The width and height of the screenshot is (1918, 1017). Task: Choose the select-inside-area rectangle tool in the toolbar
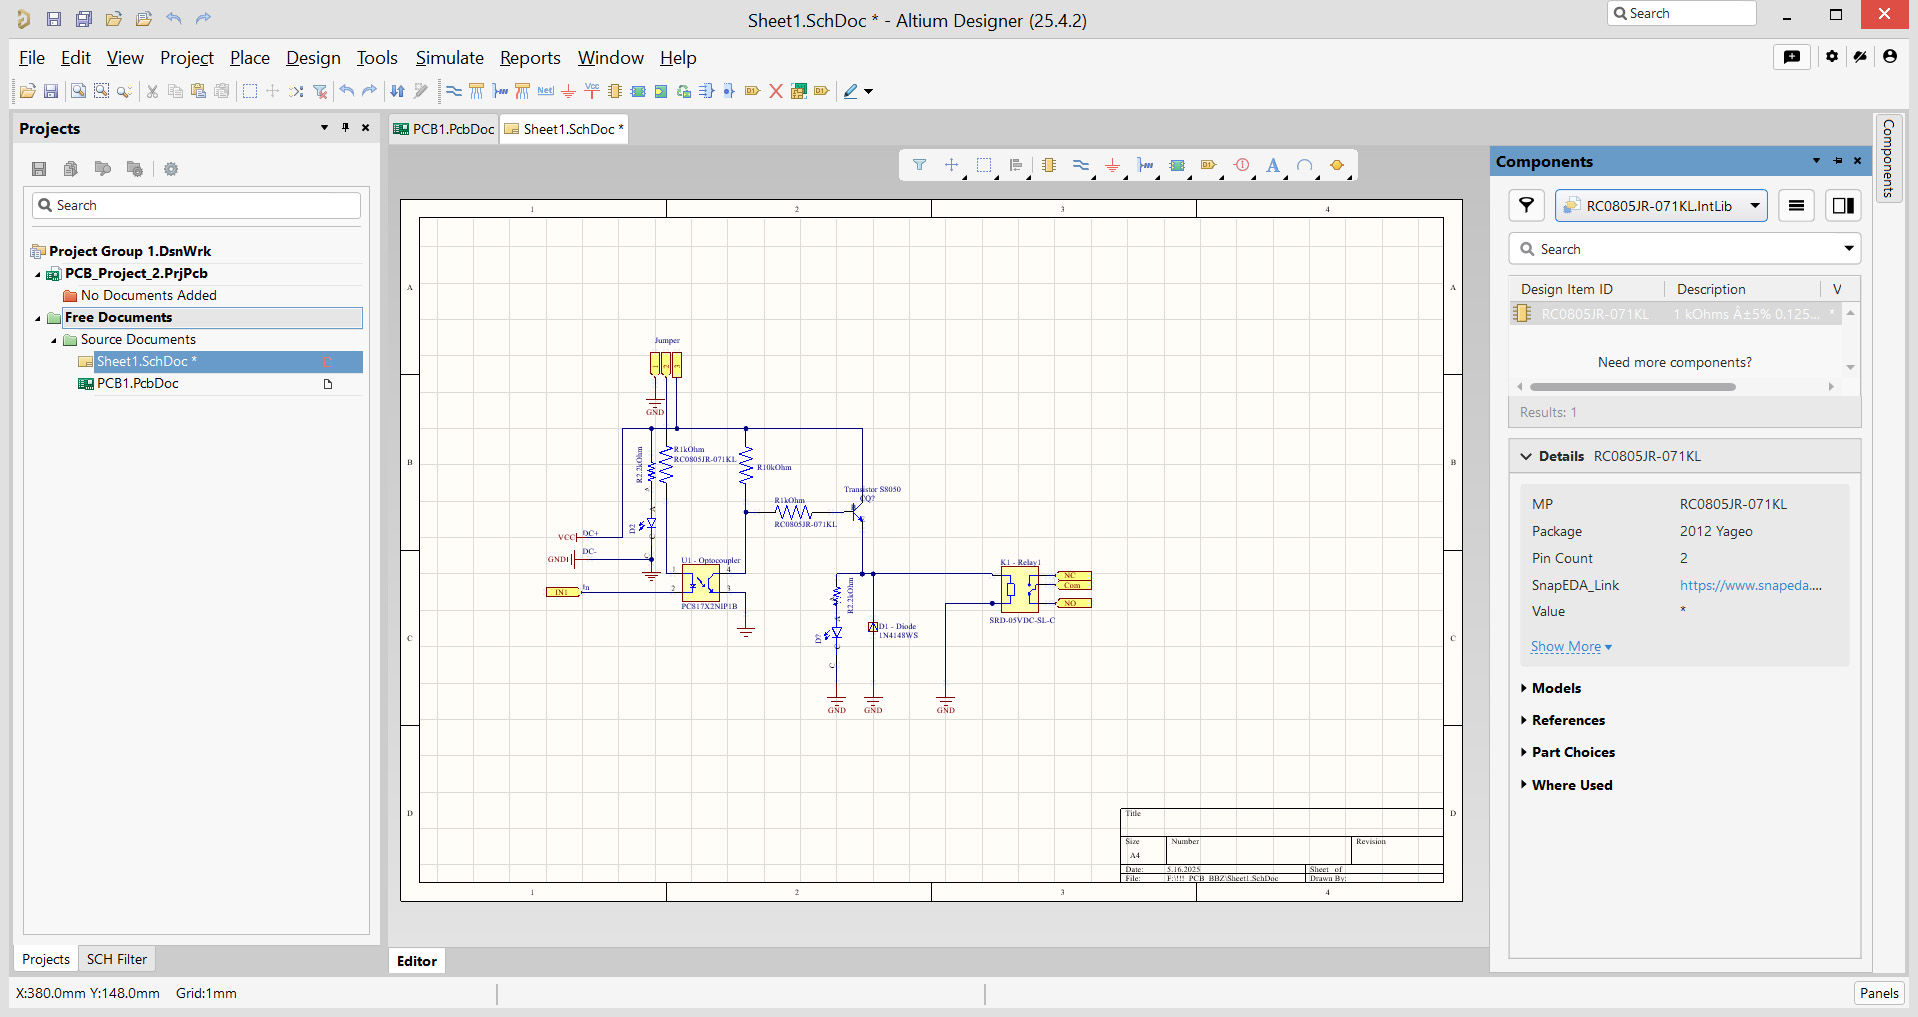click(250, 91)
